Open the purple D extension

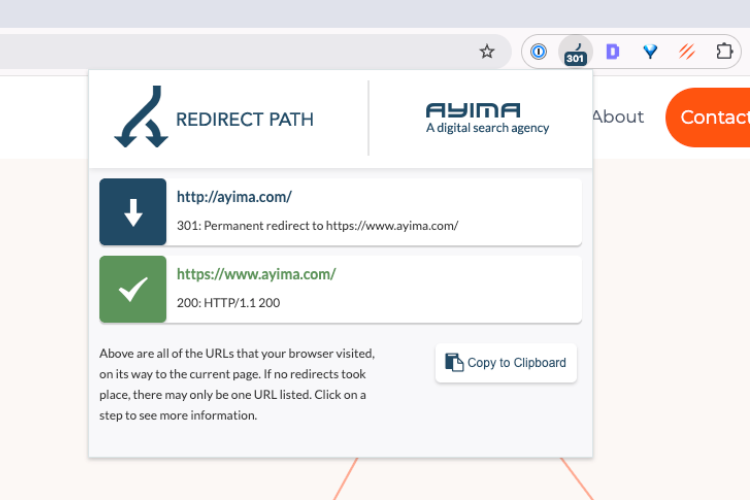[613, 52]
